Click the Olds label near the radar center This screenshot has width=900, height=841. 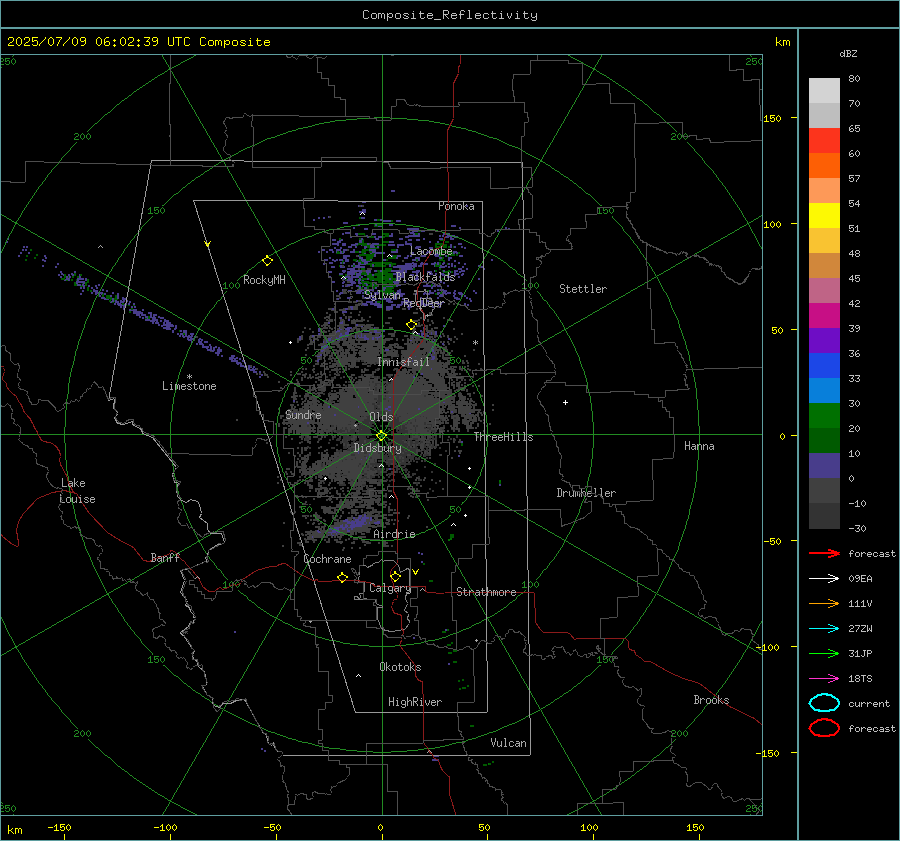pyautogui.click(x=381, y=417)
